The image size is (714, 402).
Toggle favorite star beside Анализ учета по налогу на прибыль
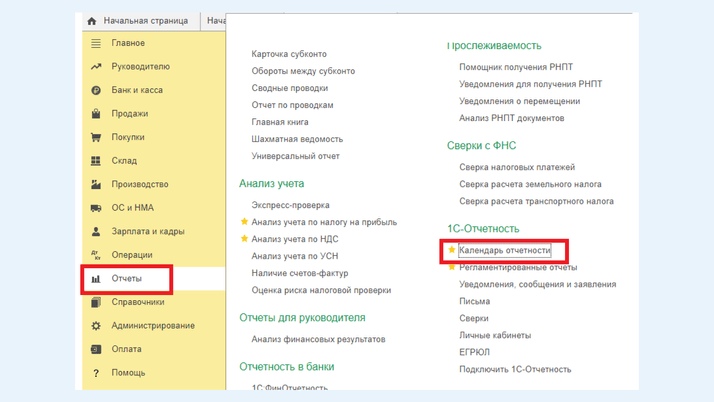coord(244,222)
